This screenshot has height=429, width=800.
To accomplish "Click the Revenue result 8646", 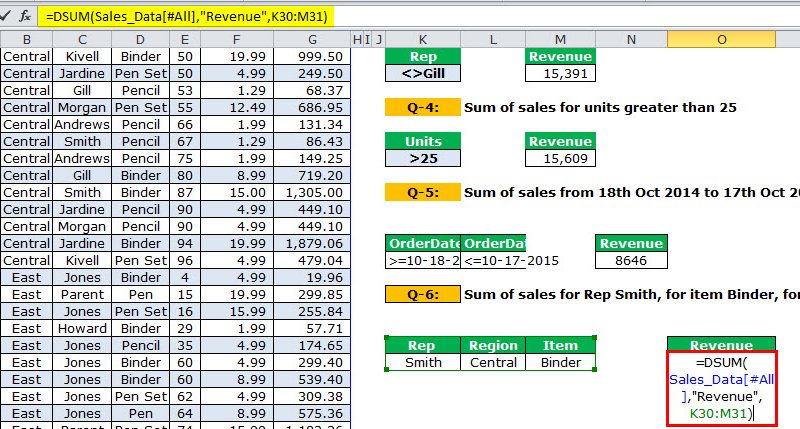I will pos(631,260).
